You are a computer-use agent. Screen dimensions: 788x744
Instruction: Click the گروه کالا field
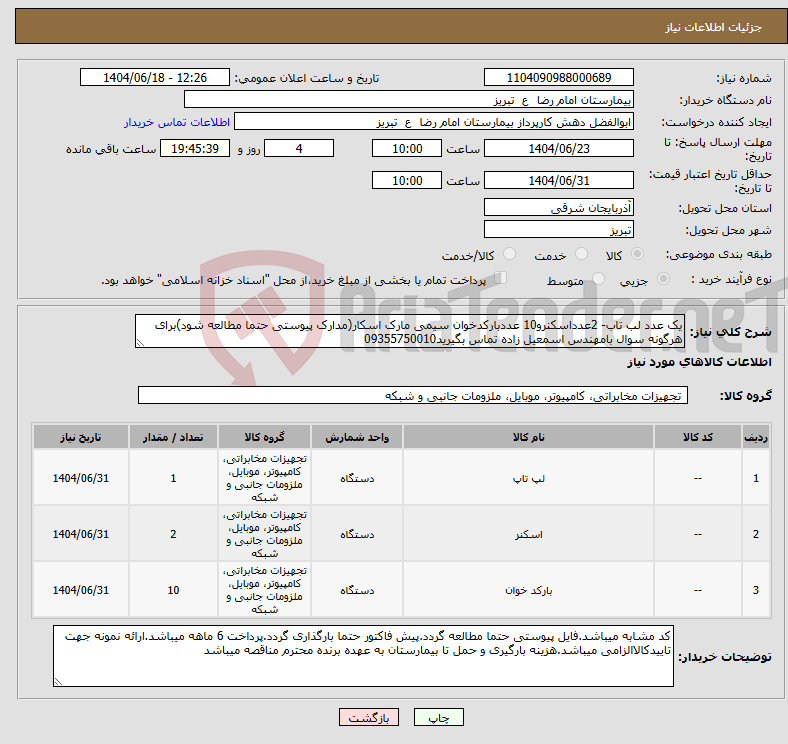pyautogui.click(x=411, y=396)
